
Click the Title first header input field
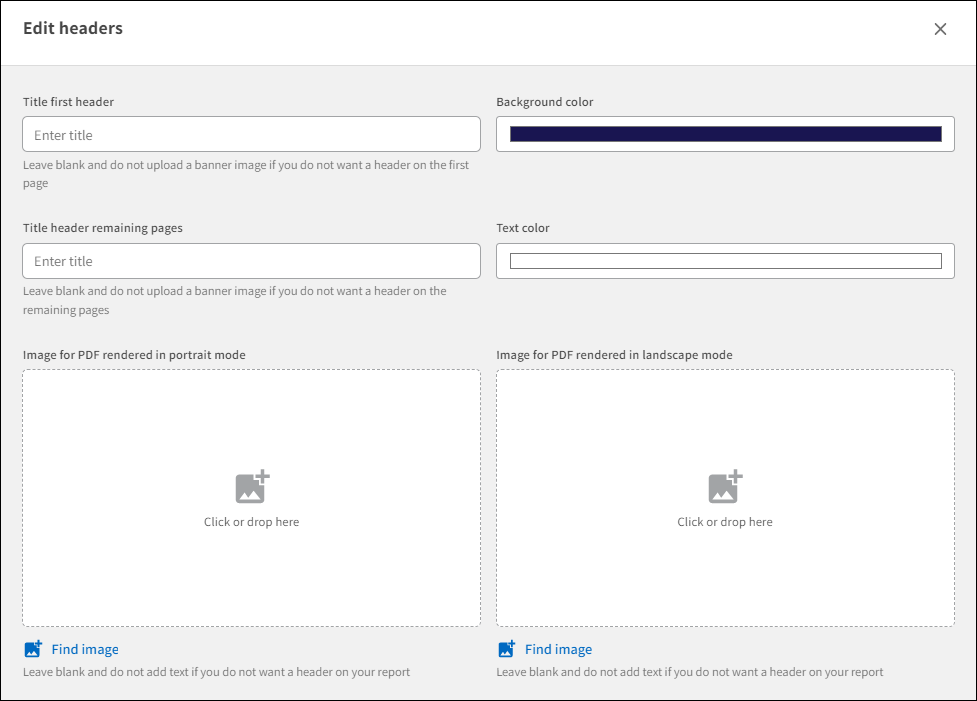[x=251, y=134]
